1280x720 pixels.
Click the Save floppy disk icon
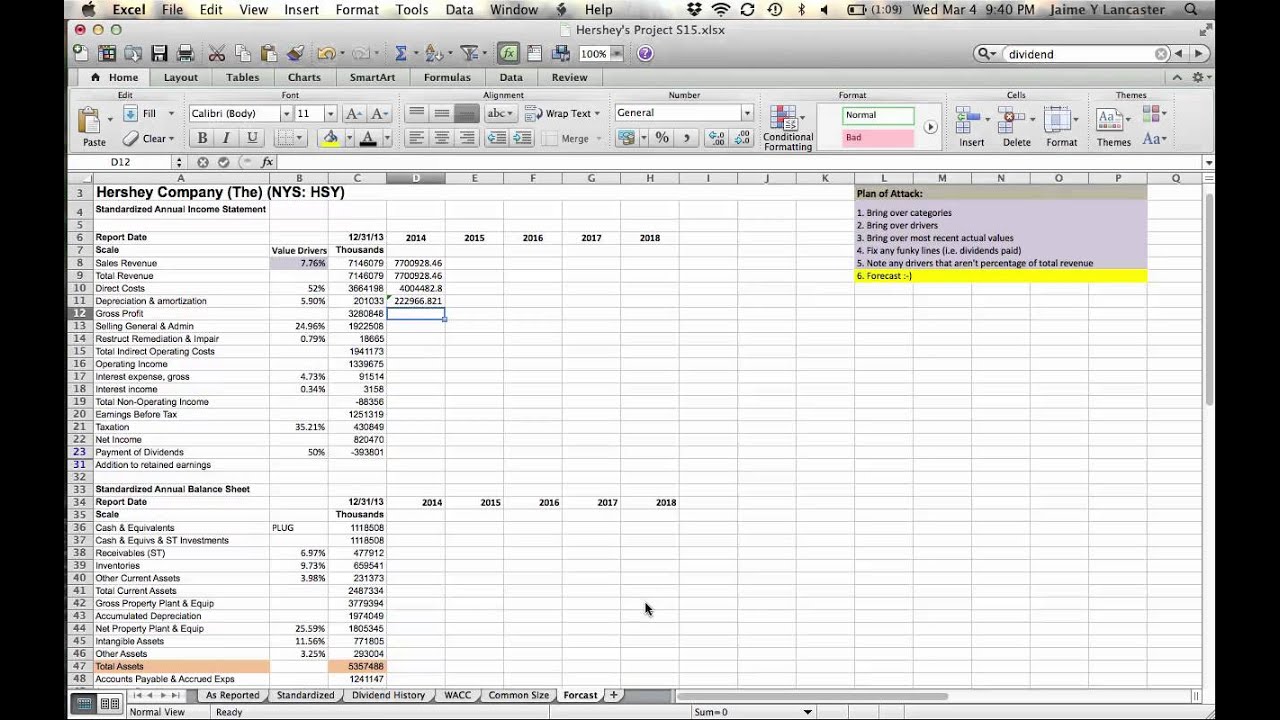[159, 53]
